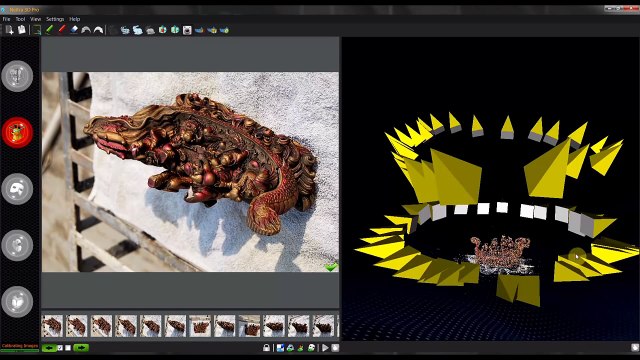This screenshot has width=640, height=360.
Task: Click the calibration progress bar under status
Action: coord(20,350)
